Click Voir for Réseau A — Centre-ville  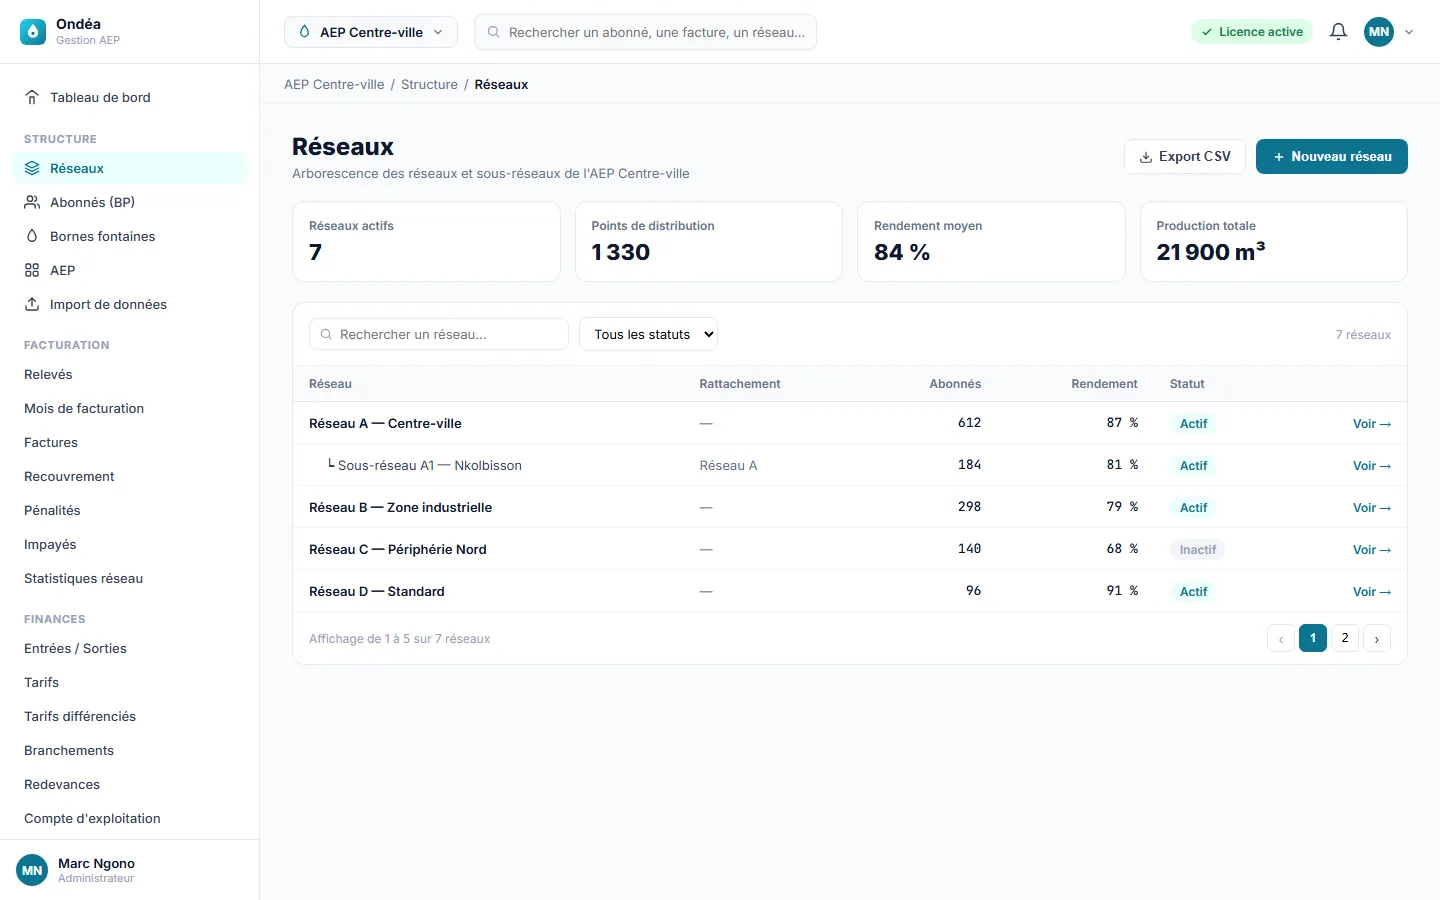1372,424
